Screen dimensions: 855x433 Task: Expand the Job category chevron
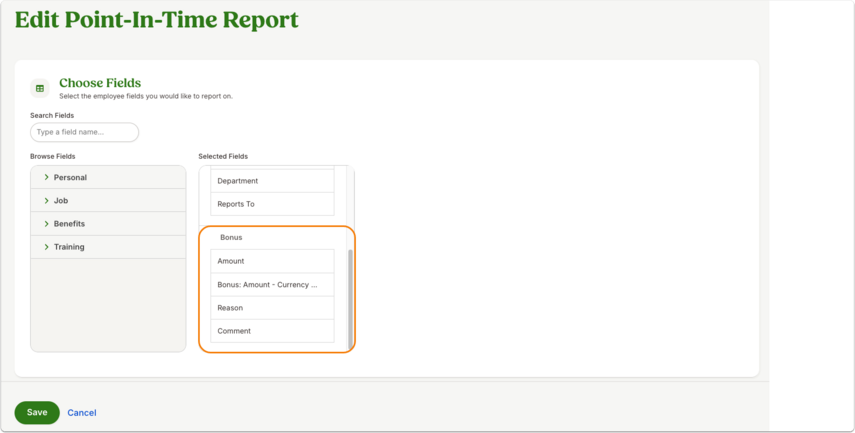tap(46, 201)
